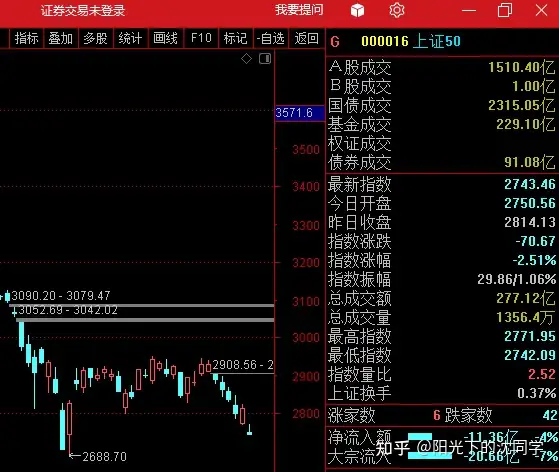Open 我要提问 link
This screenshot has height=472, width=559.
click(299, 10)
